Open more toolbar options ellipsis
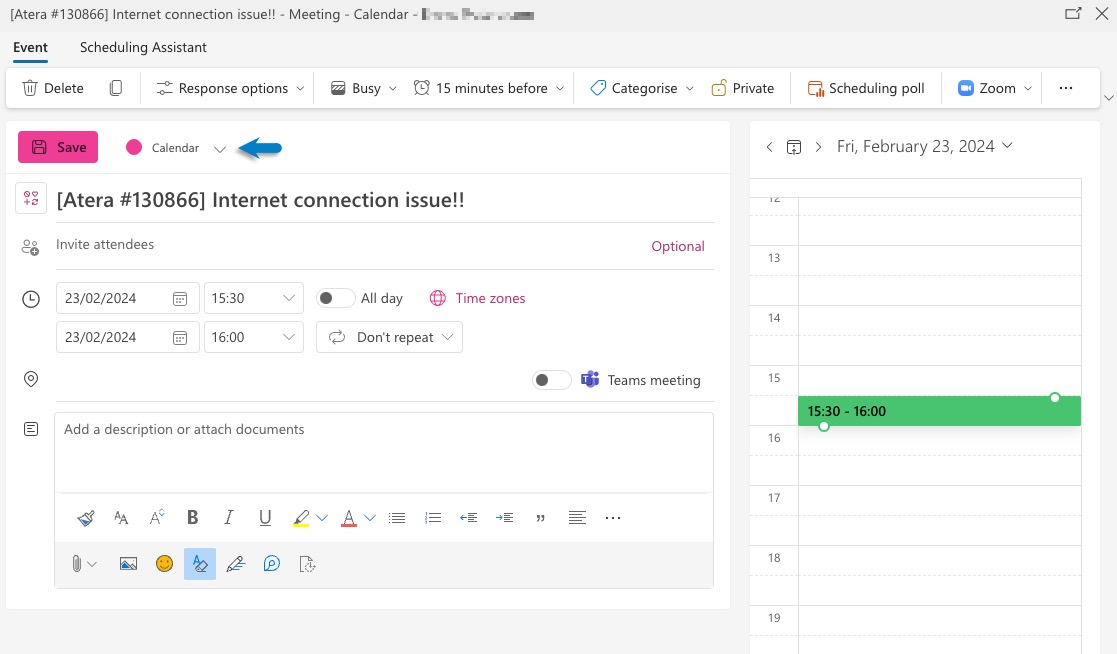1117x654 pixels. click(x=1066, y=88)
